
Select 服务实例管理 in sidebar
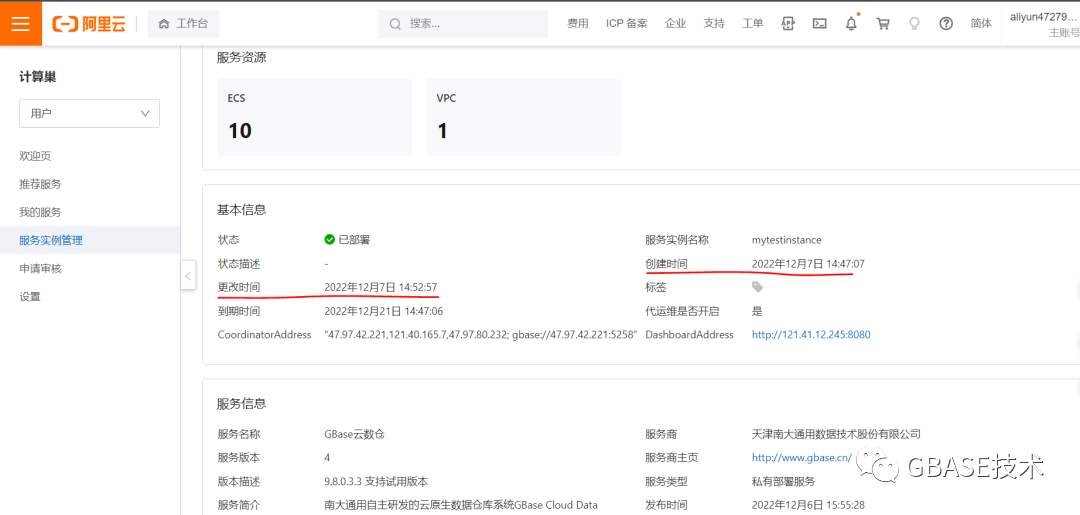51,240
